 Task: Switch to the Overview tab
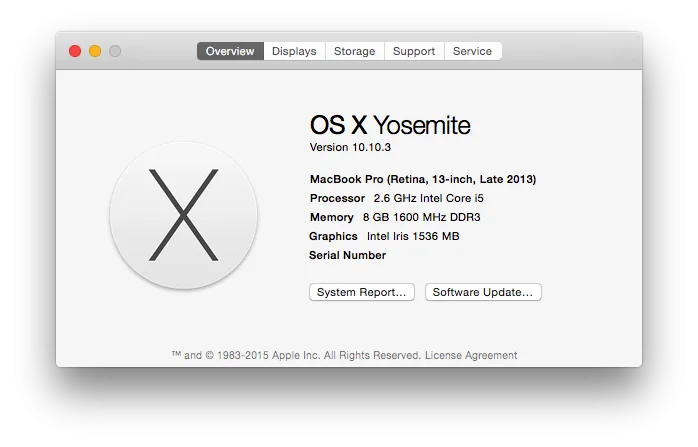click(x=230, y=51)
